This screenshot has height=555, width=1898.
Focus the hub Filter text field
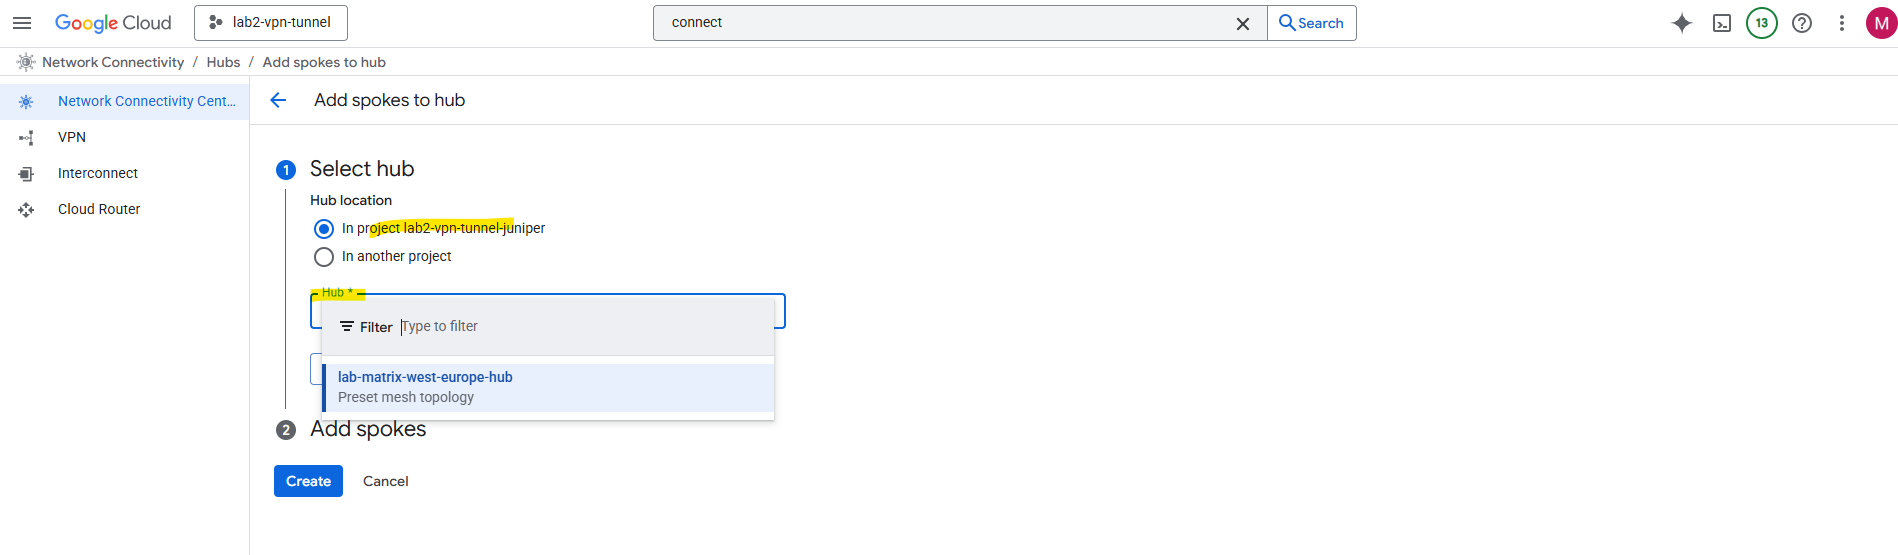(x=580, y=327)
